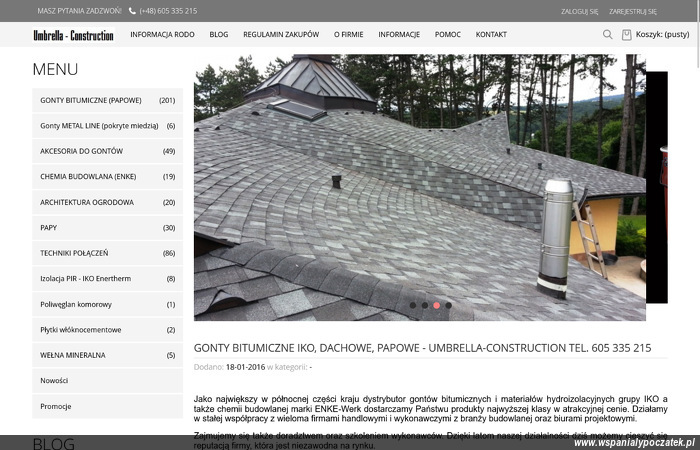This screenshot has width=700, height=450.
Task: Select the first slider dot
Action: (x=413, y=305)
